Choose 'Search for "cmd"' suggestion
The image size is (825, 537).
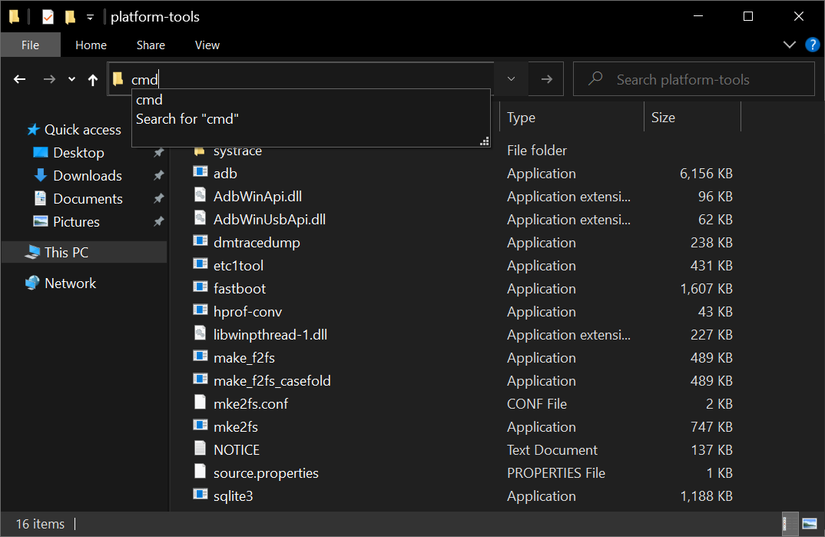[187, 119]
